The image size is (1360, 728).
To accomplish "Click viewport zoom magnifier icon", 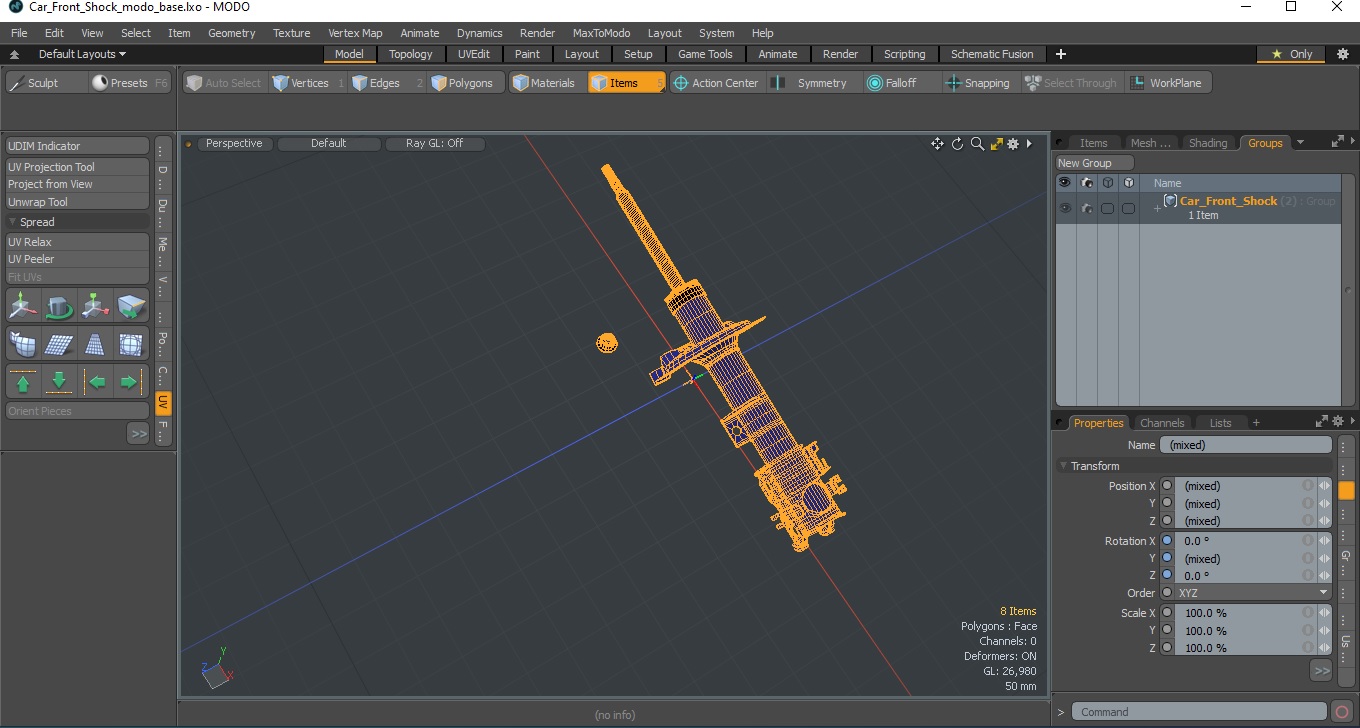I will tap(977, 144).
